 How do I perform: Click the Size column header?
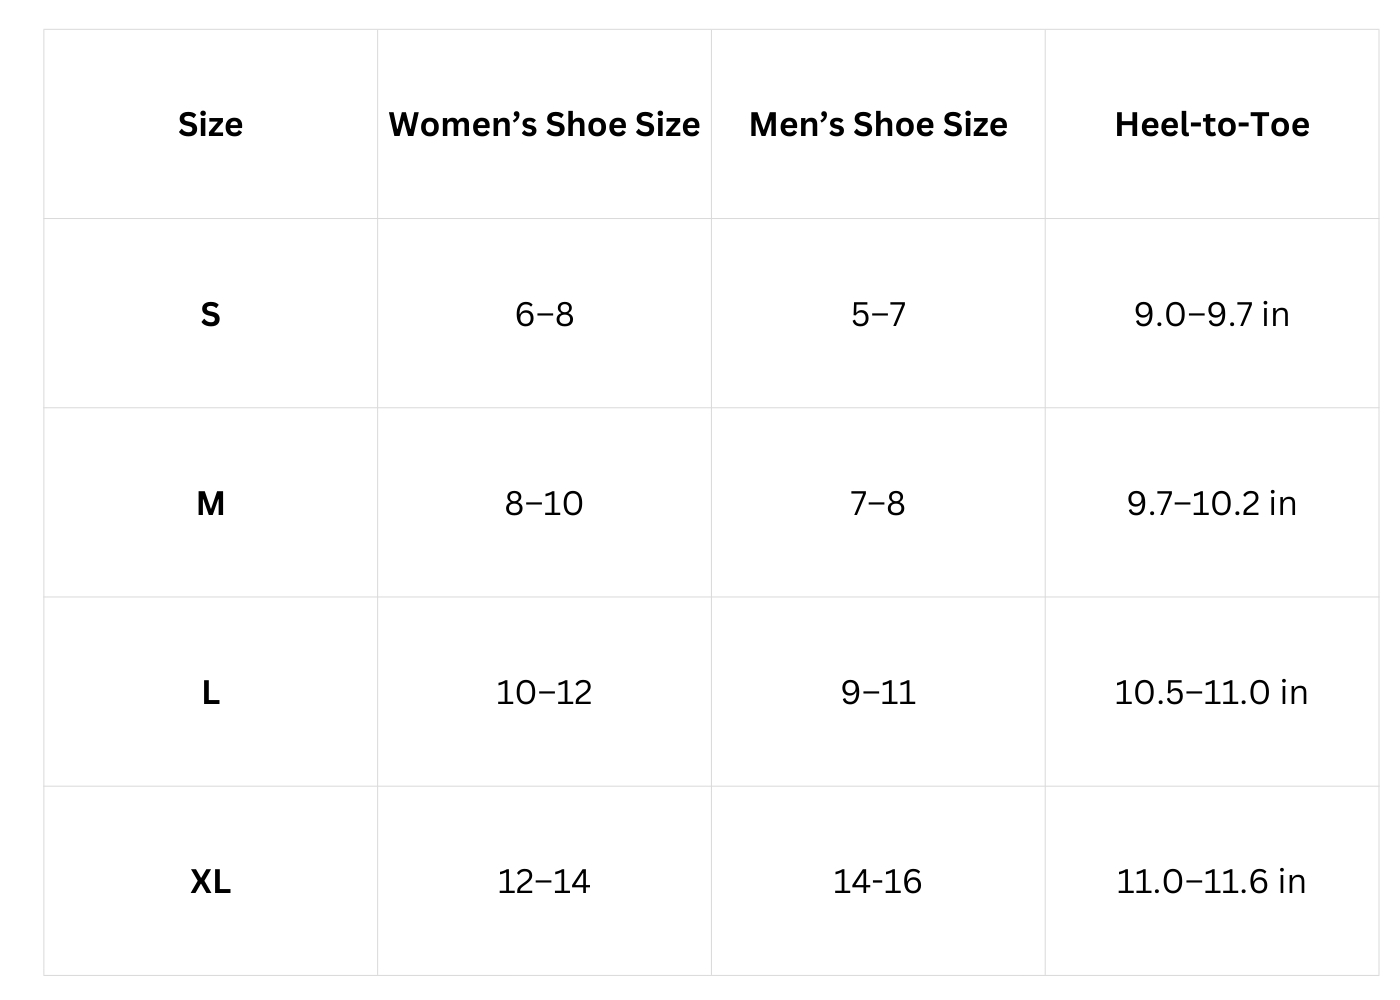(x=210, y=124)
